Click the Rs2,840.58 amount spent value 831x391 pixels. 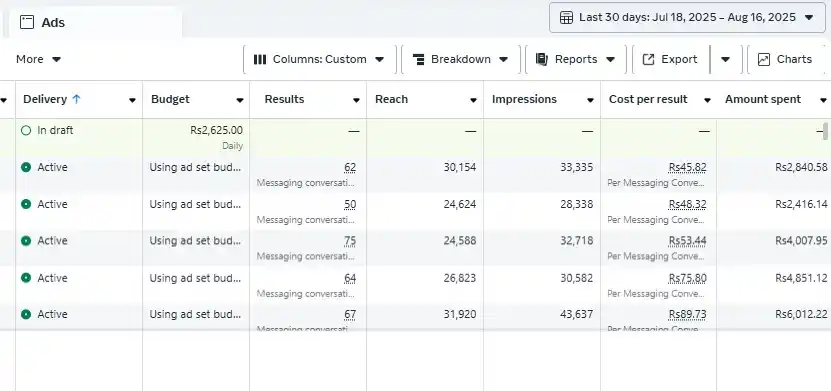click(x=801, y=167)
